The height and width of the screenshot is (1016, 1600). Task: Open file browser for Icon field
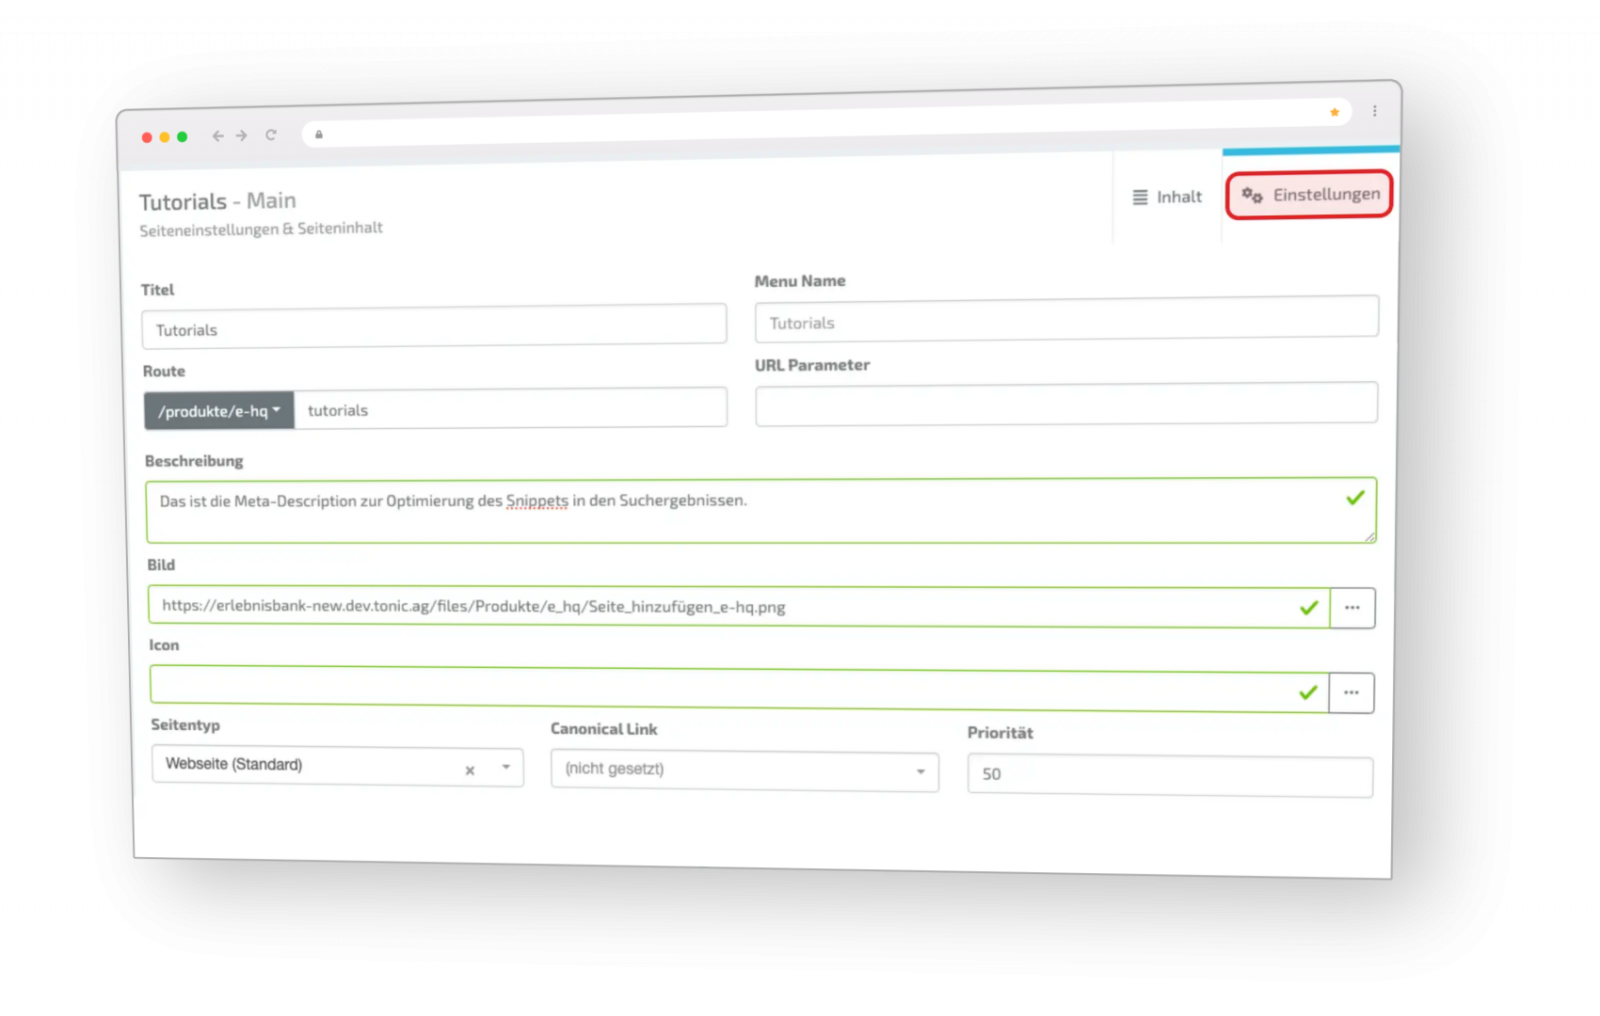[1351, 692]
